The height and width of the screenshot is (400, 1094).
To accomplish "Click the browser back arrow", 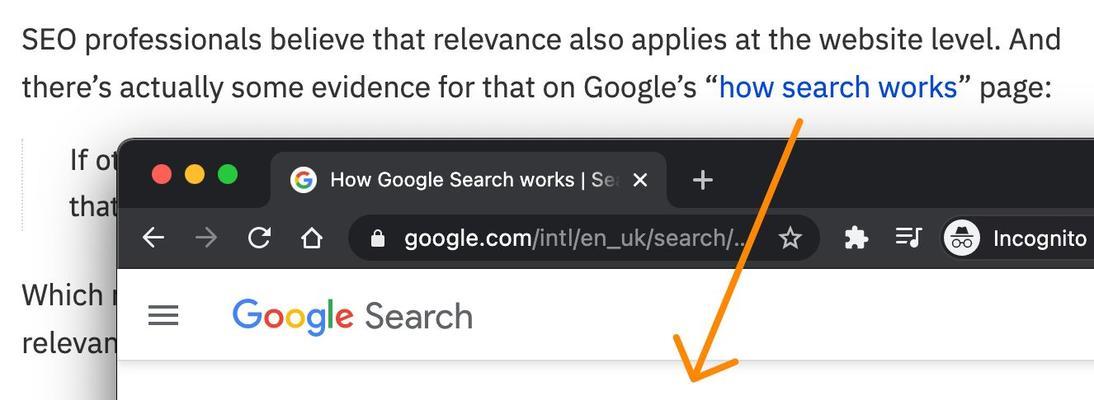I will pos(153,238).
